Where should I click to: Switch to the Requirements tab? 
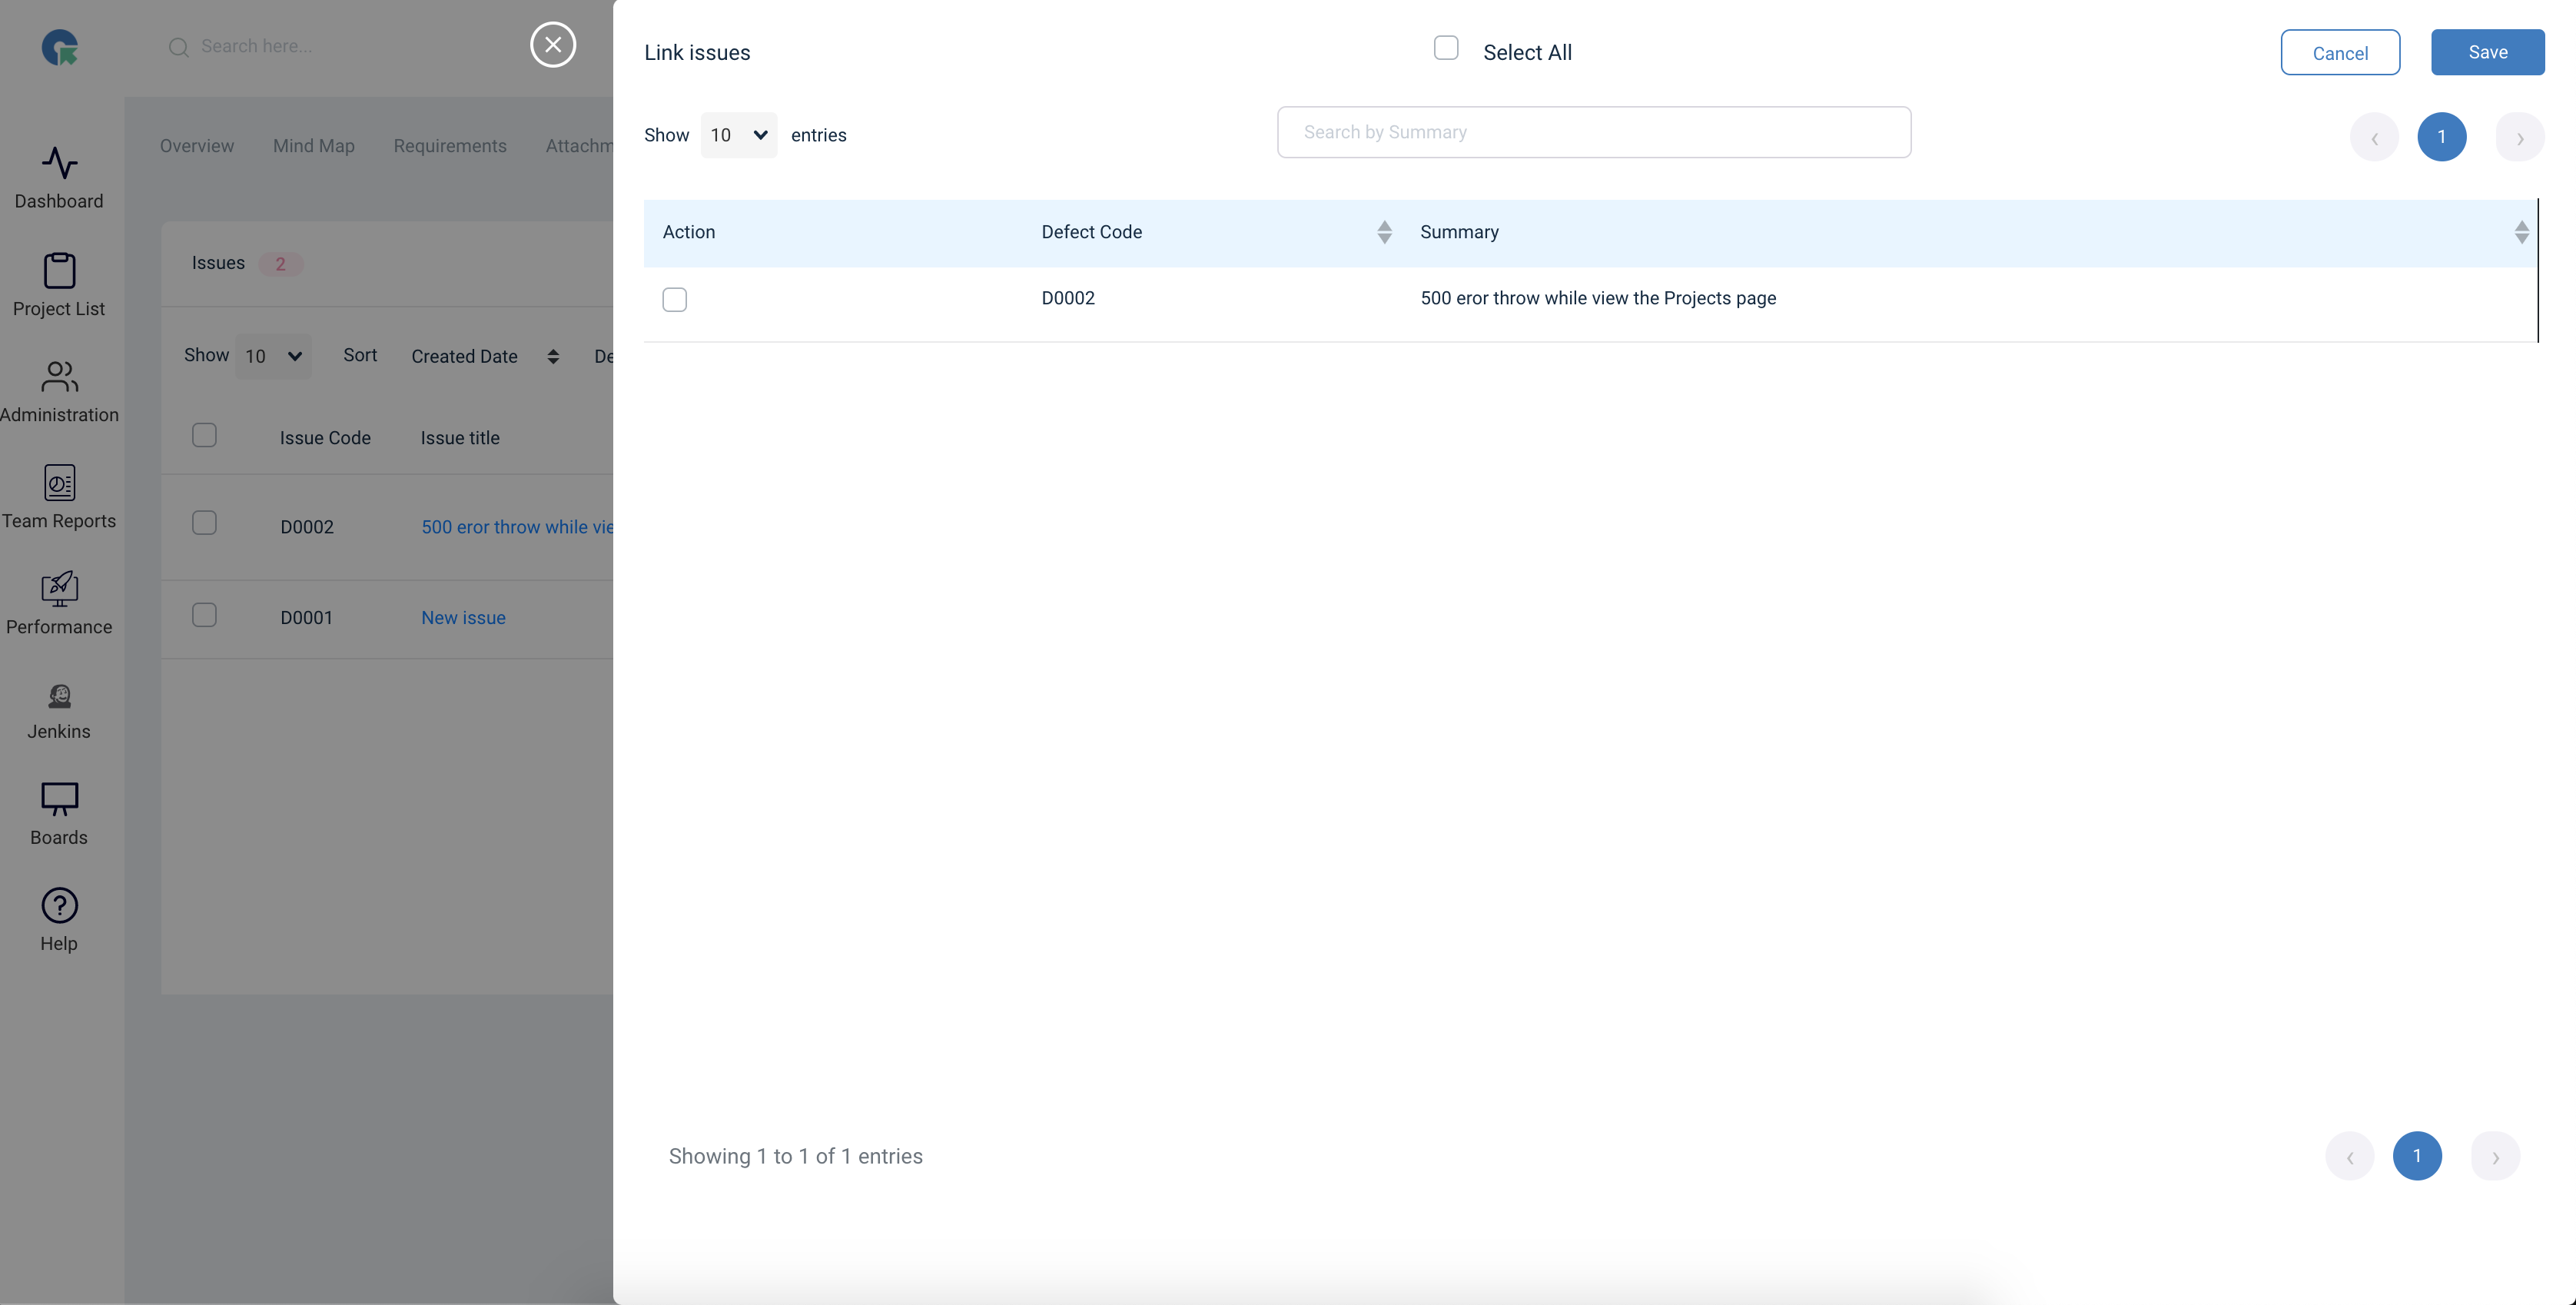point(450,146)
